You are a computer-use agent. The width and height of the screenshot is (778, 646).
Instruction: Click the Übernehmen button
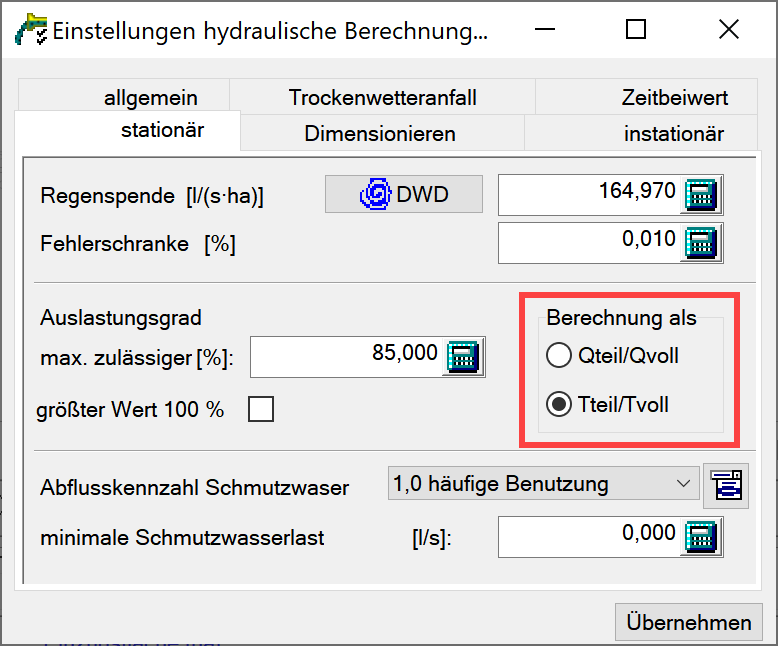tap(688, 622)
